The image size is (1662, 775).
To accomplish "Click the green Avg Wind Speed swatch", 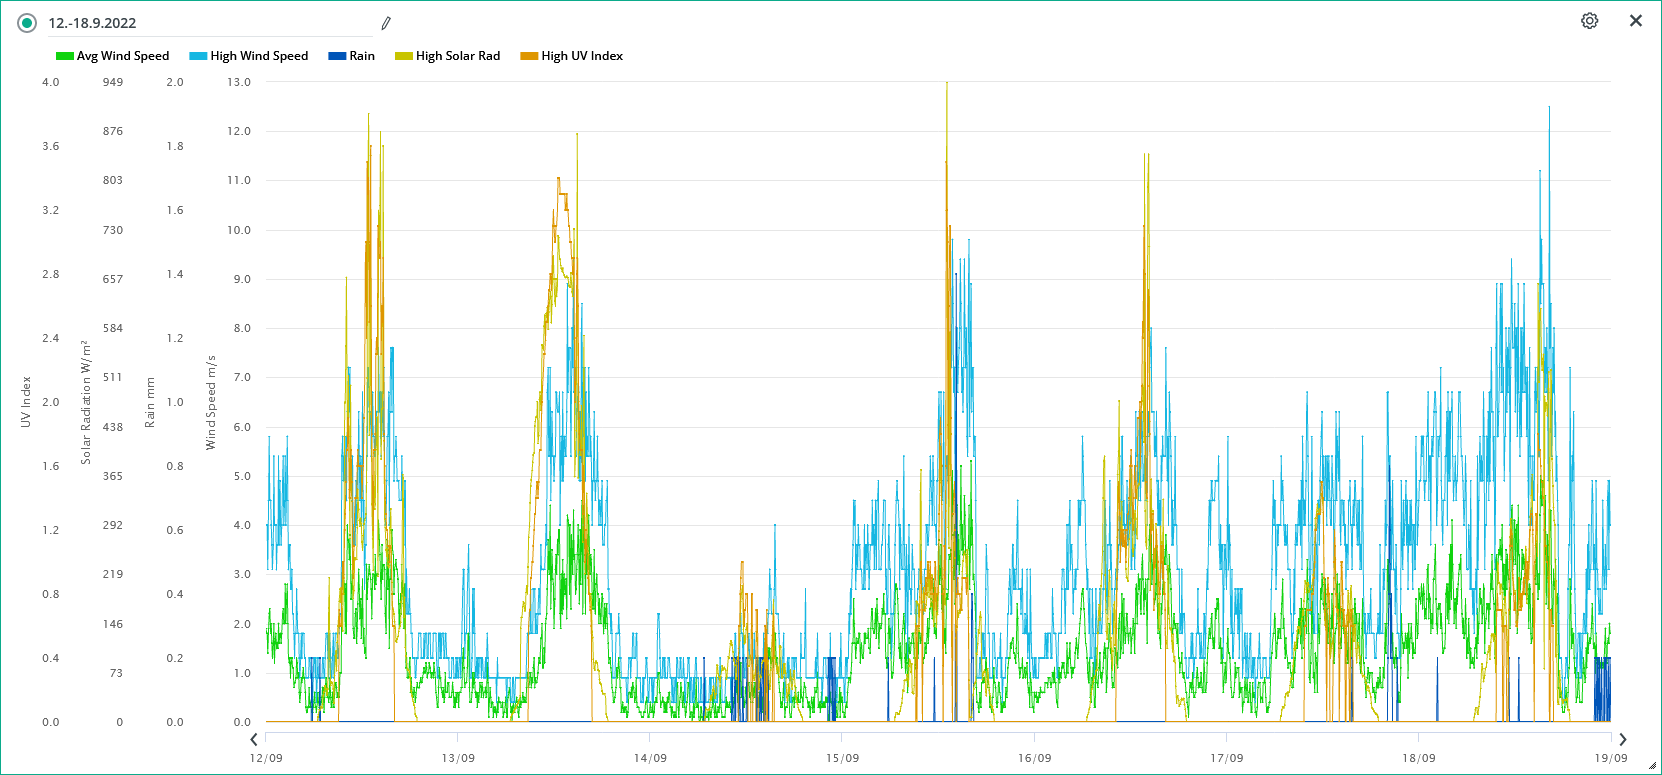I will click(x=65, y=56).
